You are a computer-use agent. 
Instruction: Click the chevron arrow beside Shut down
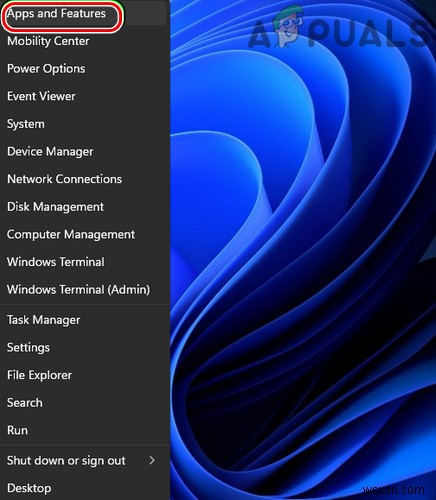(x=152, y=461)
